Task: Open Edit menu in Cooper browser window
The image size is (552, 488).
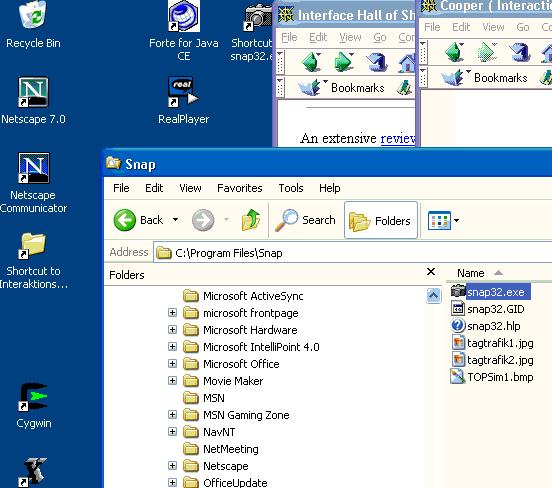Action: tap(461, 27)
